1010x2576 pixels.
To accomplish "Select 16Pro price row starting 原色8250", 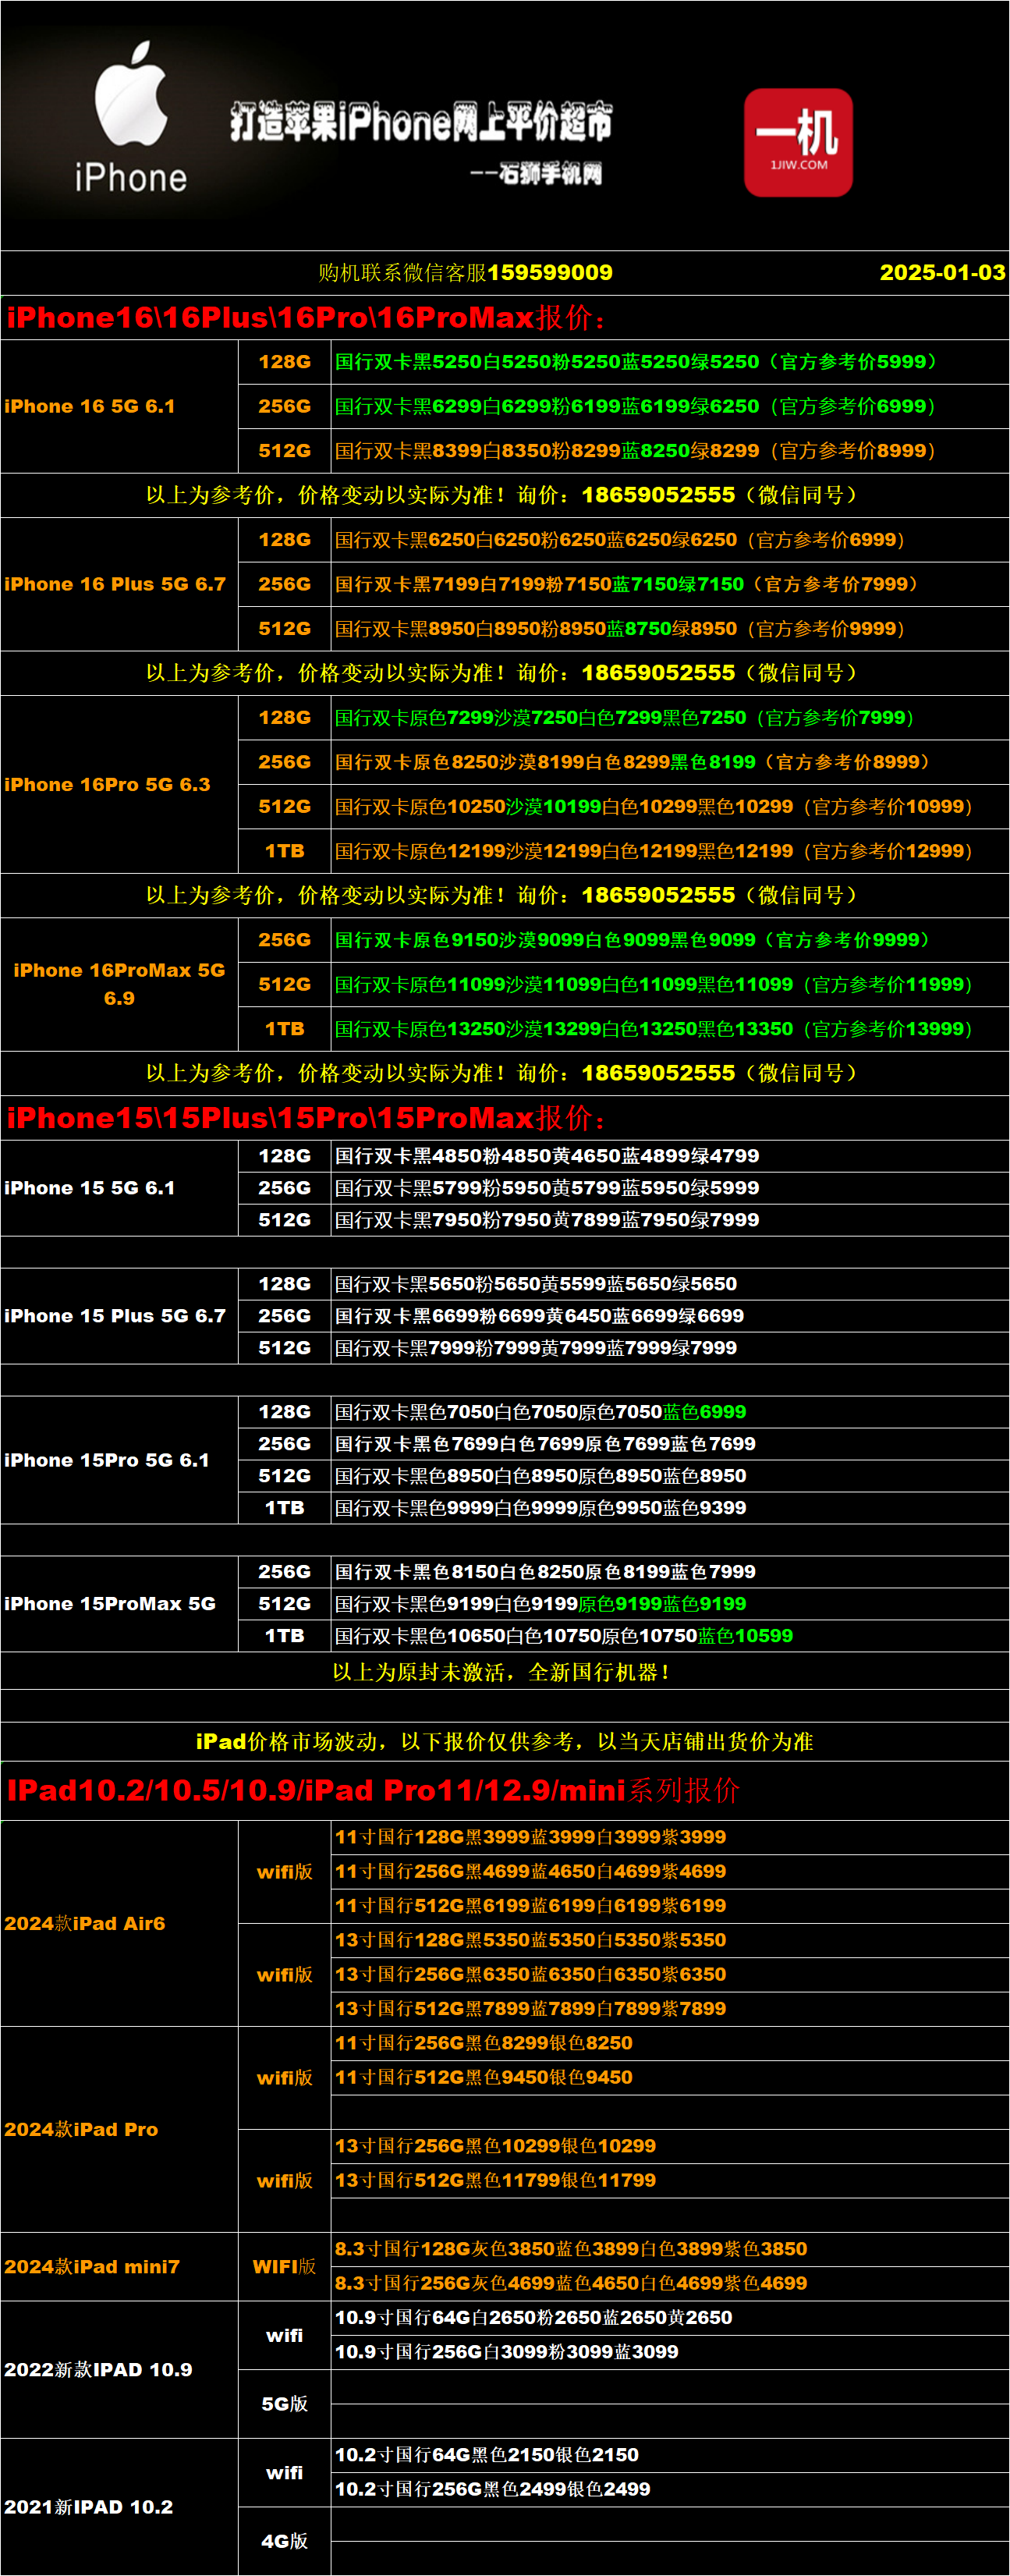I will (669, 762).
